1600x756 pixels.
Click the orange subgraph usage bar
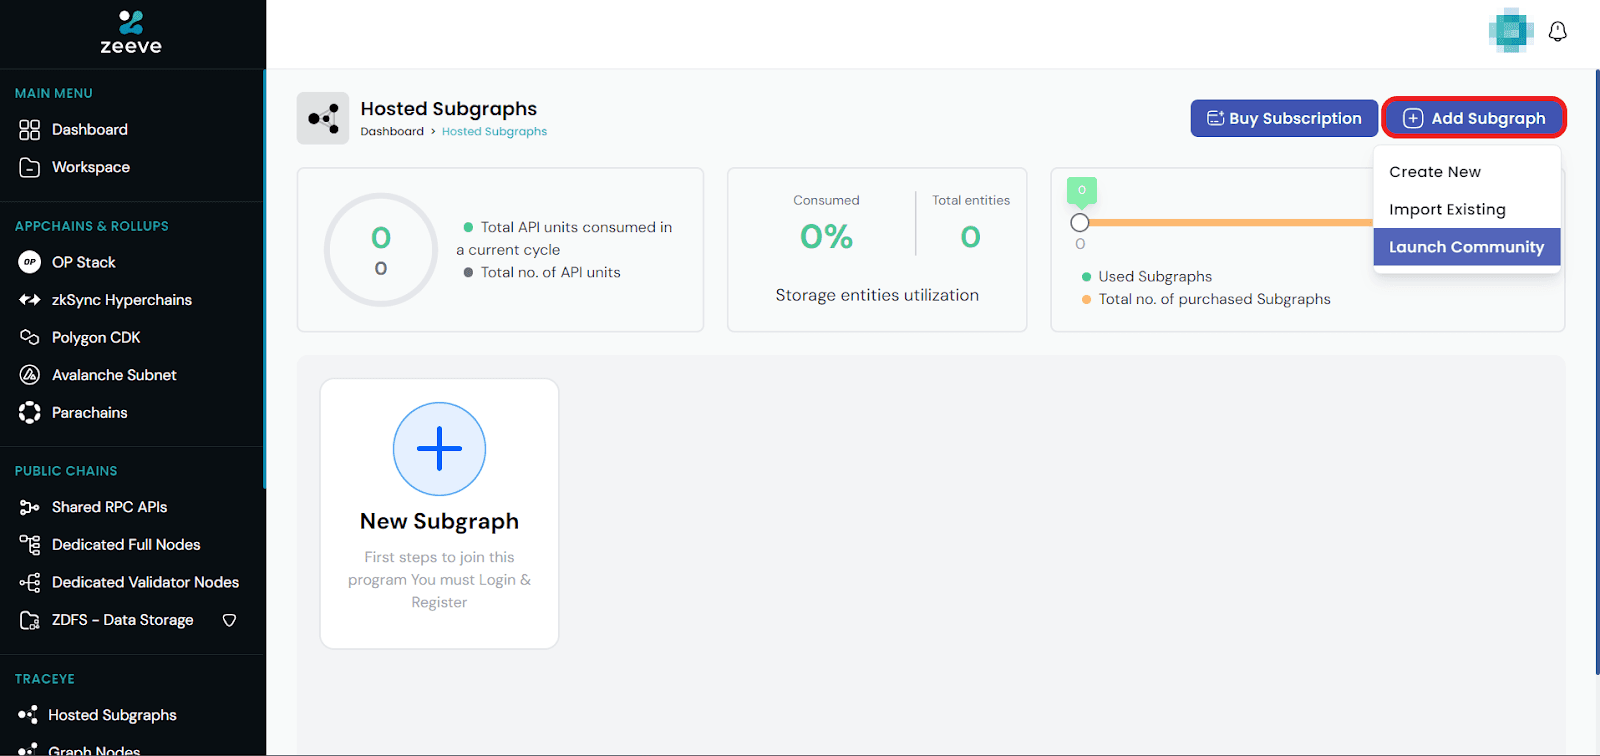point(1230,222)
